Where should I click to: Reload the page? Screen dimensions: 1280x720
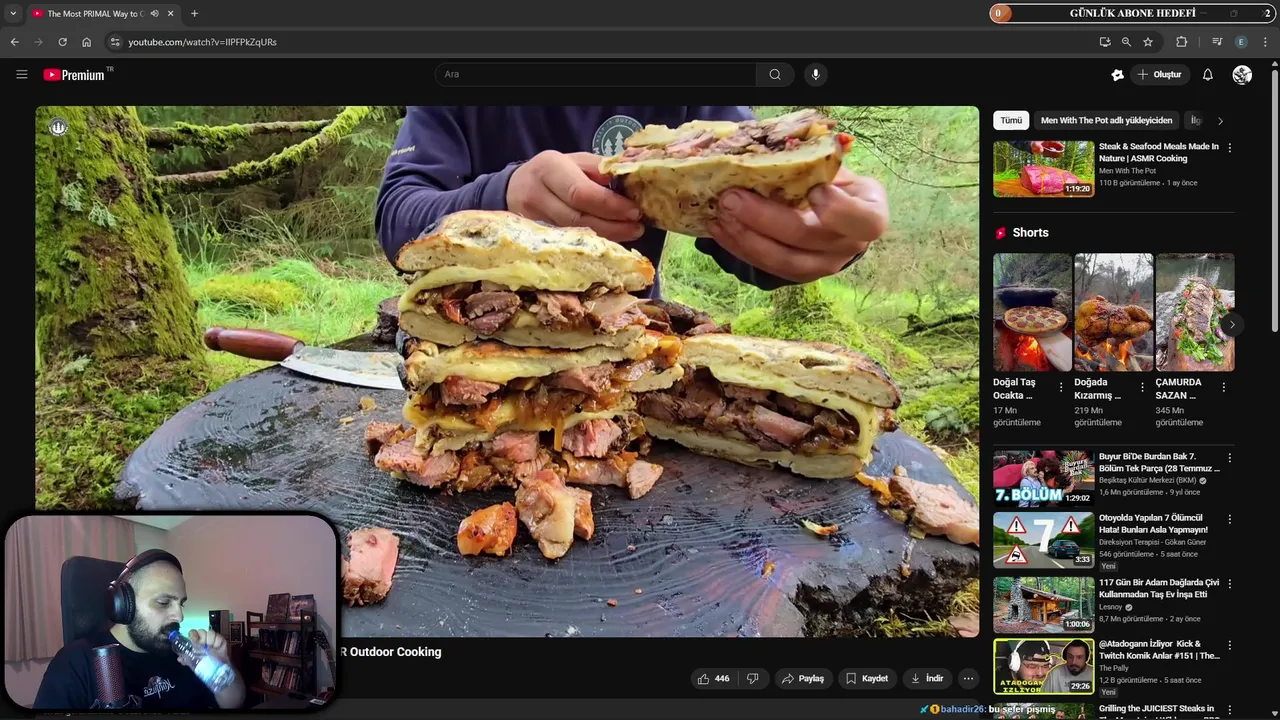[62, 42]
